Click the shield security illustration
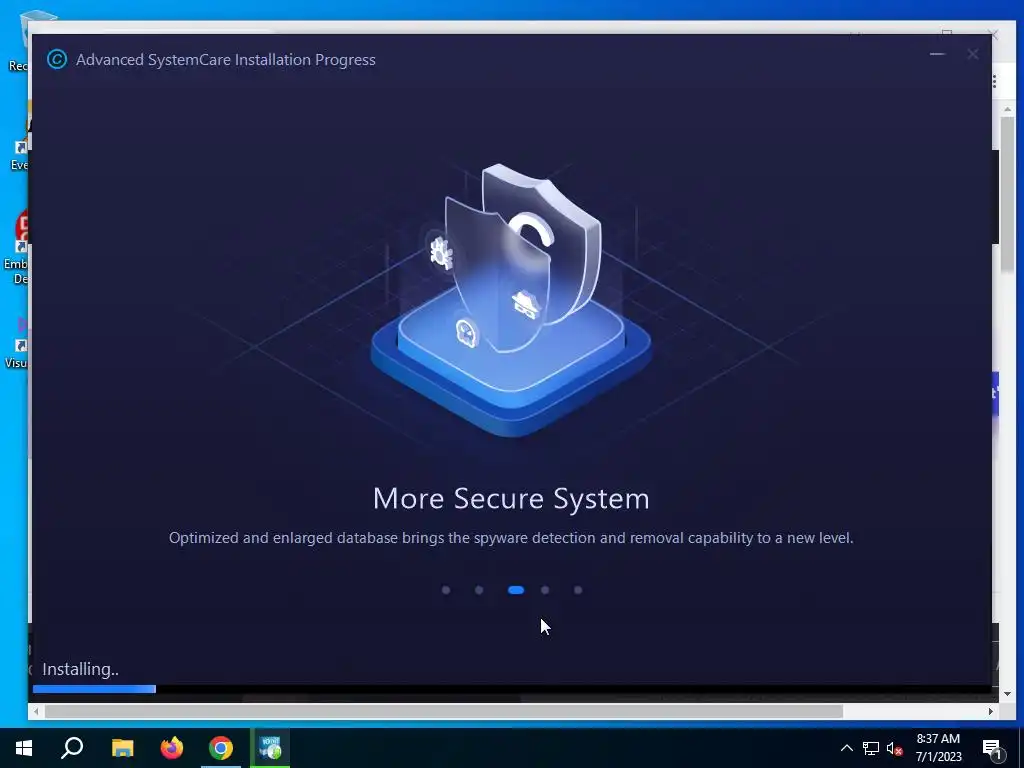1024x768 pixels. pos(511,300)
